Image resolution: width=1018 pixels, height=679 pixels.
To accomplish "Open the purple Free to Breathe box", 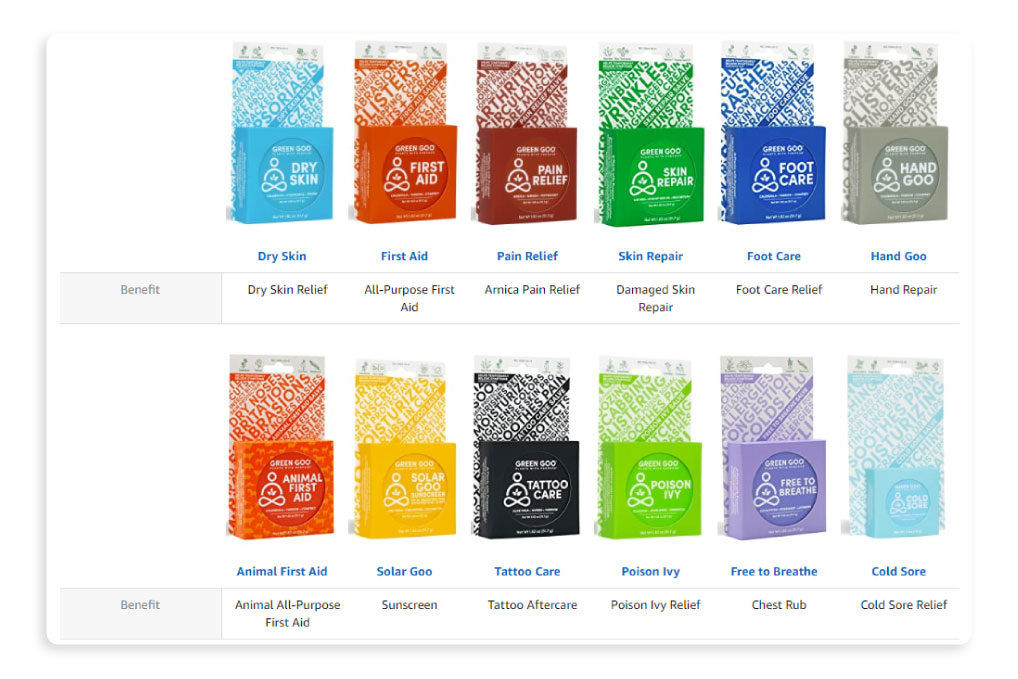I will point(773,448).
